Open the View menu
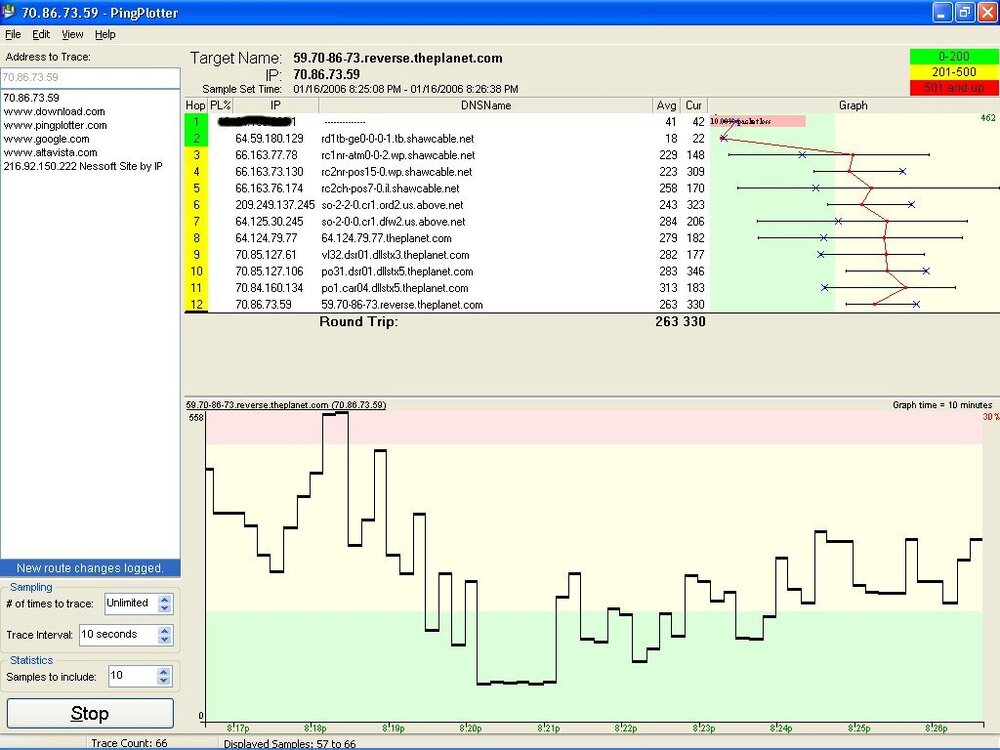 point(73,34)
